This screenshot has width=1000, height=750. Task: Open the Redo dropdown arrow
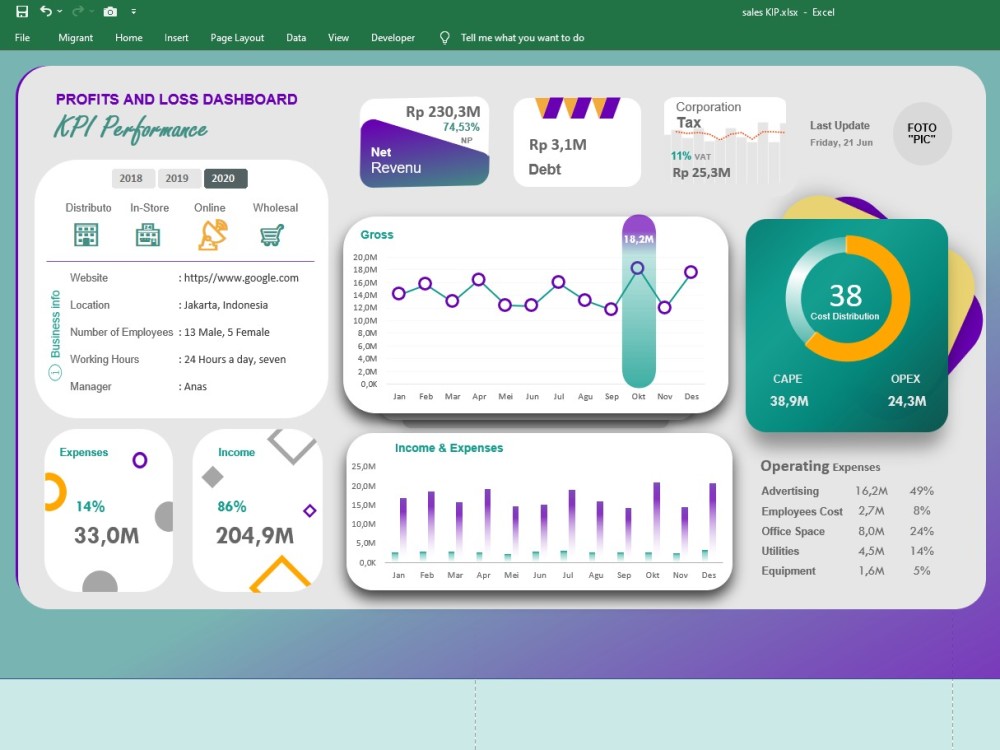(x=91, y=11)
